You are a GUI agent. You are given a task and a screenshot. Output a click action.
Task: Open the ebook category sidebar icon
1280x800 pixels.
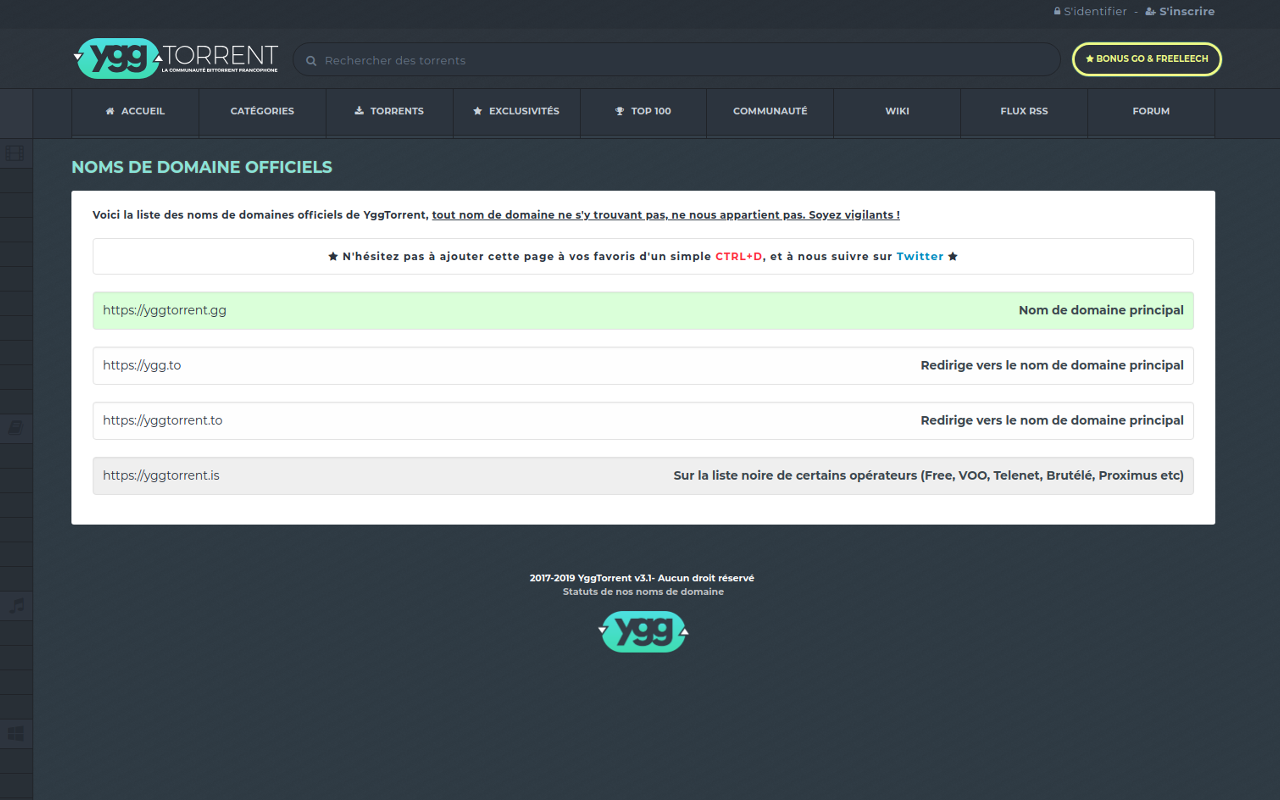tap(15, 427)
